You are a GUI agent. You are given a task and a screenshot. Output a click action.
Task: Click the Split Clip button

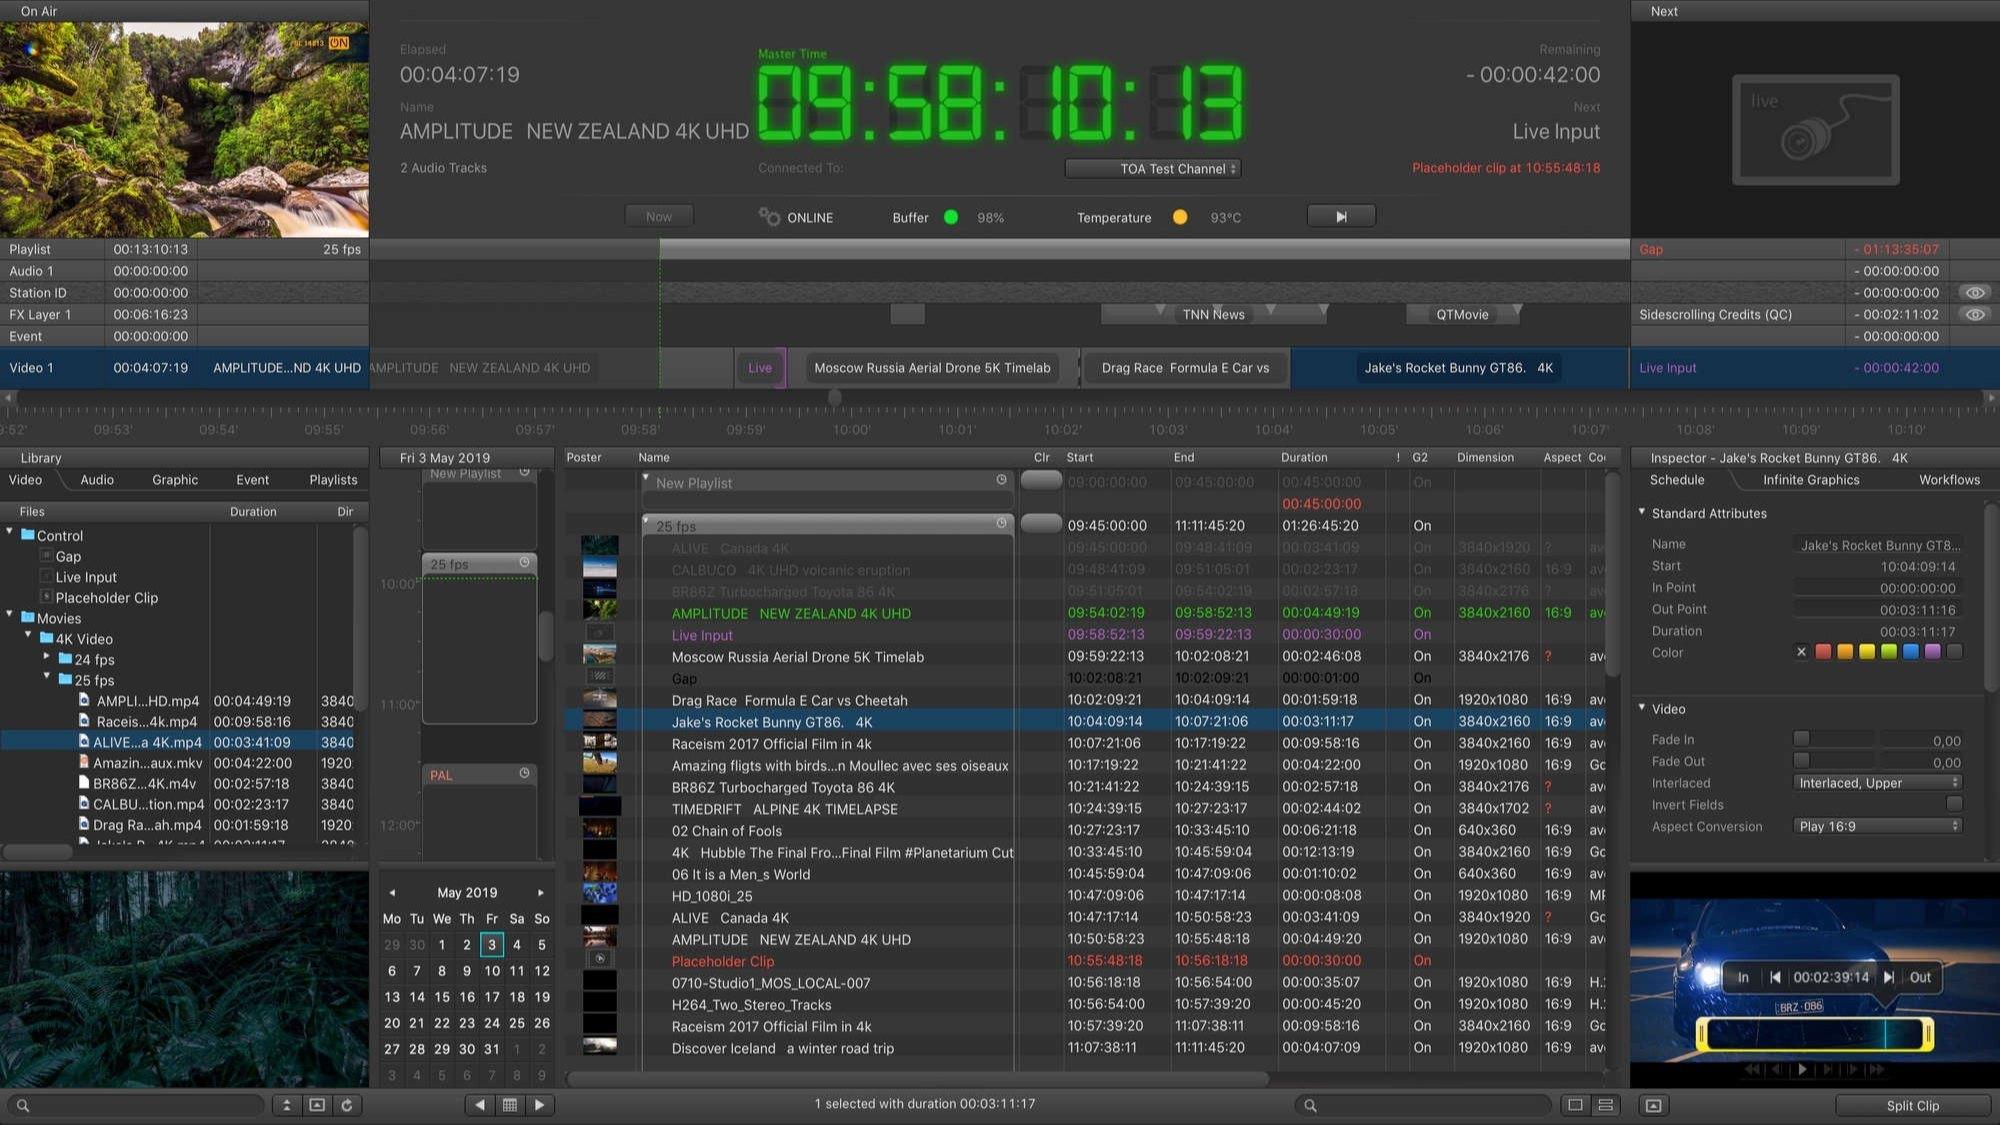pos(1912,1105)
